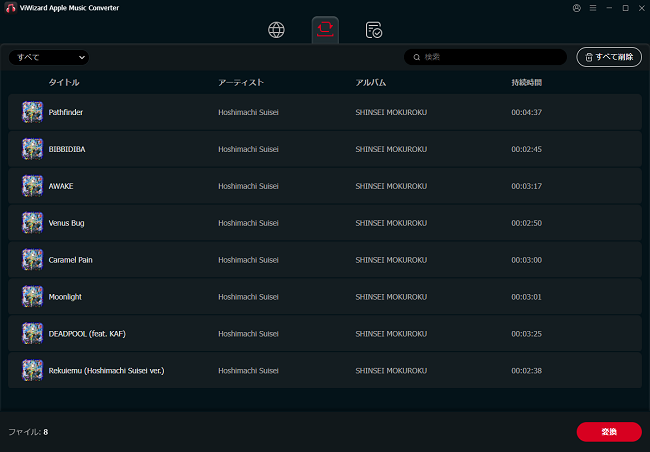Click the Rekuiemu album thumbnail
The image size is (650, 452).
click(32, 370)
